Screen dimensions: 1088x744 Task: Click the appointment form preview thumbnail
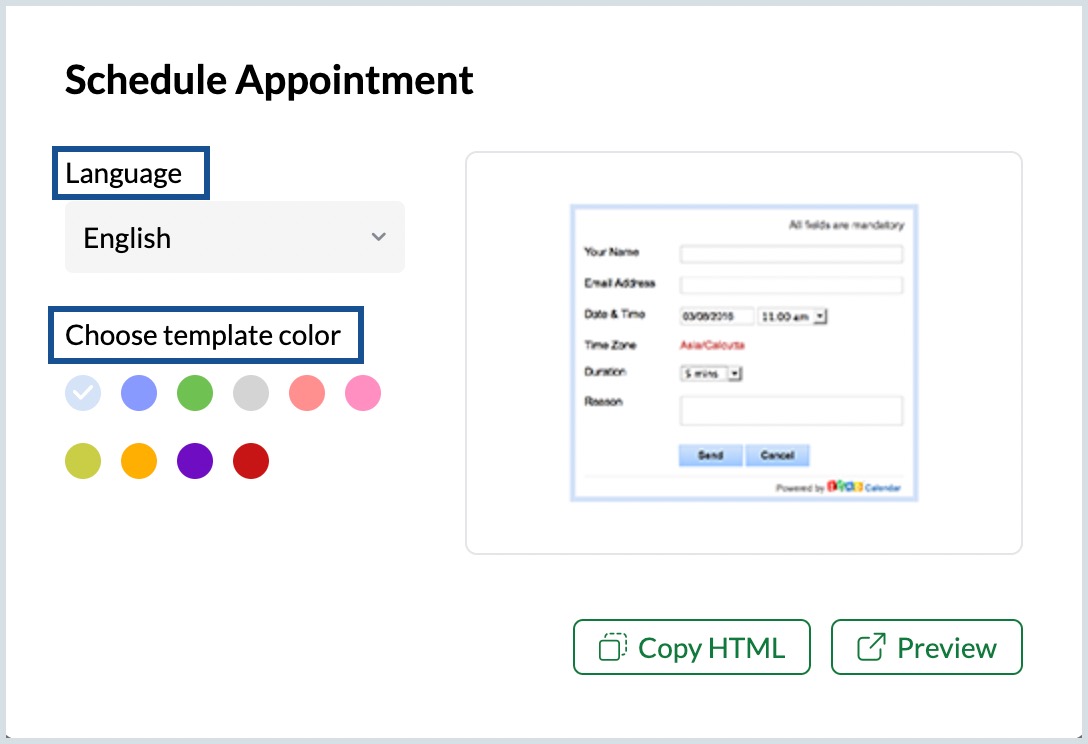click(743, 353)
